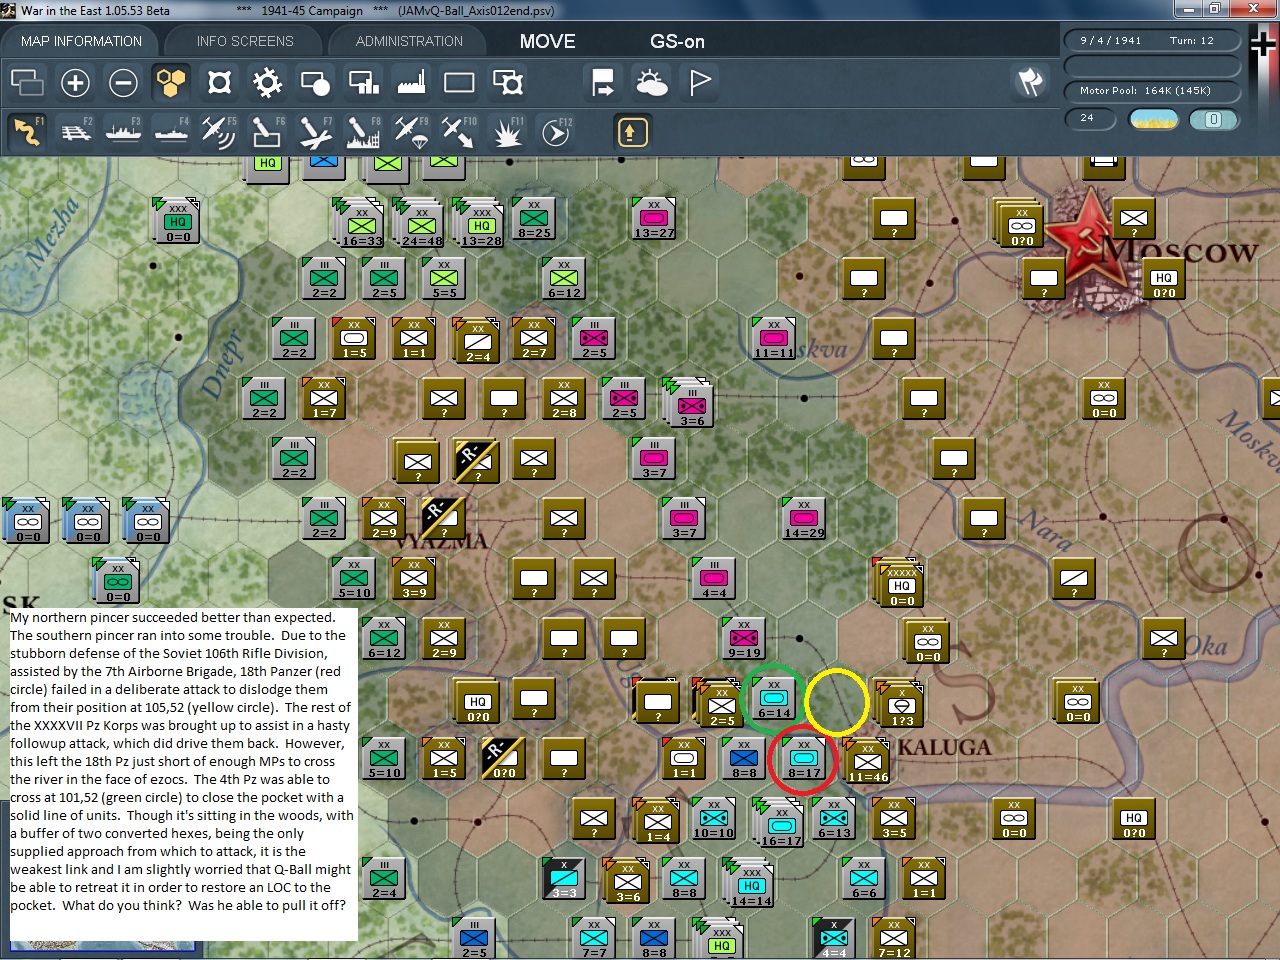
Task: Select the F5 air reconnaissance mode
Action: pyautogui.click(x=219, y=132)
